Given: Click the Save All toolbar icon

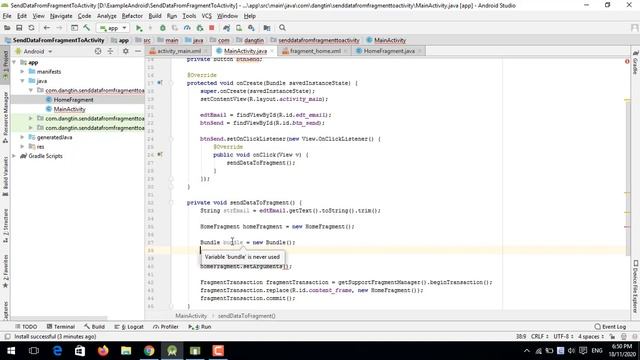Looking at the screenshot, I should pos(19,28).
